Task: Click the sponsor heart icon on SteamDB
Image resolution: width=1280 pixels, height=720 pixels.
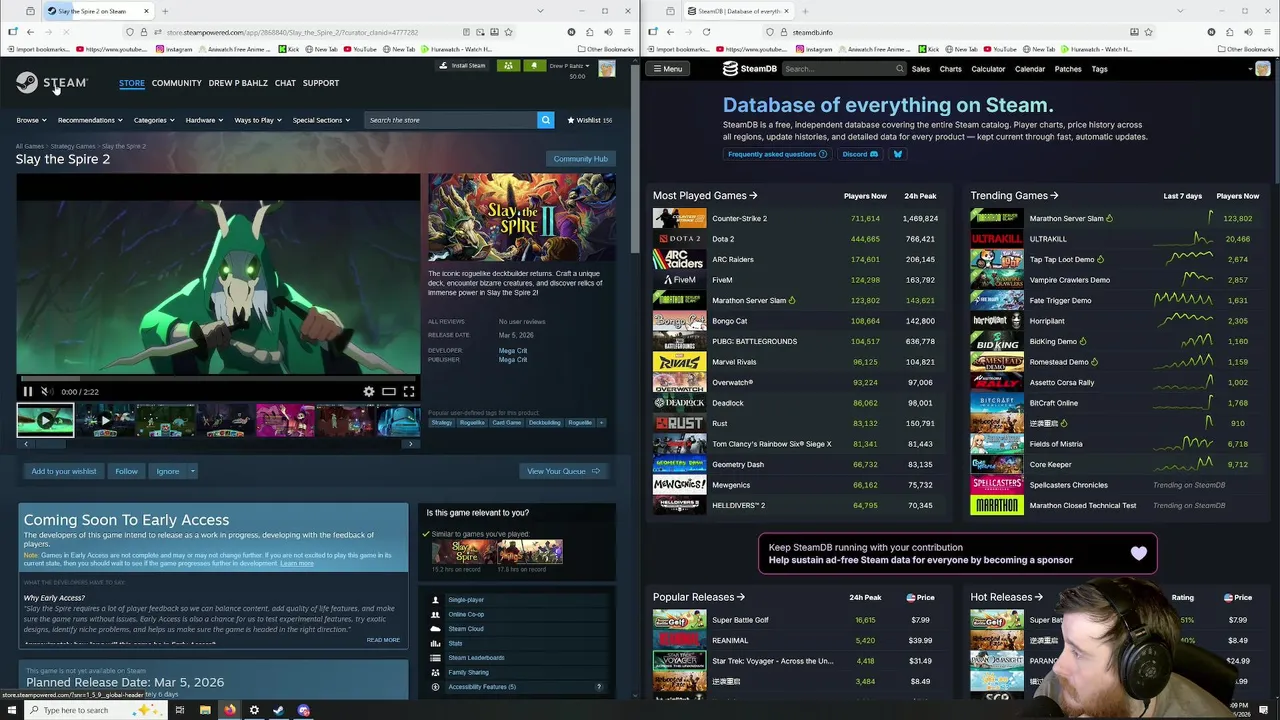Action: tap(1139, 553)
